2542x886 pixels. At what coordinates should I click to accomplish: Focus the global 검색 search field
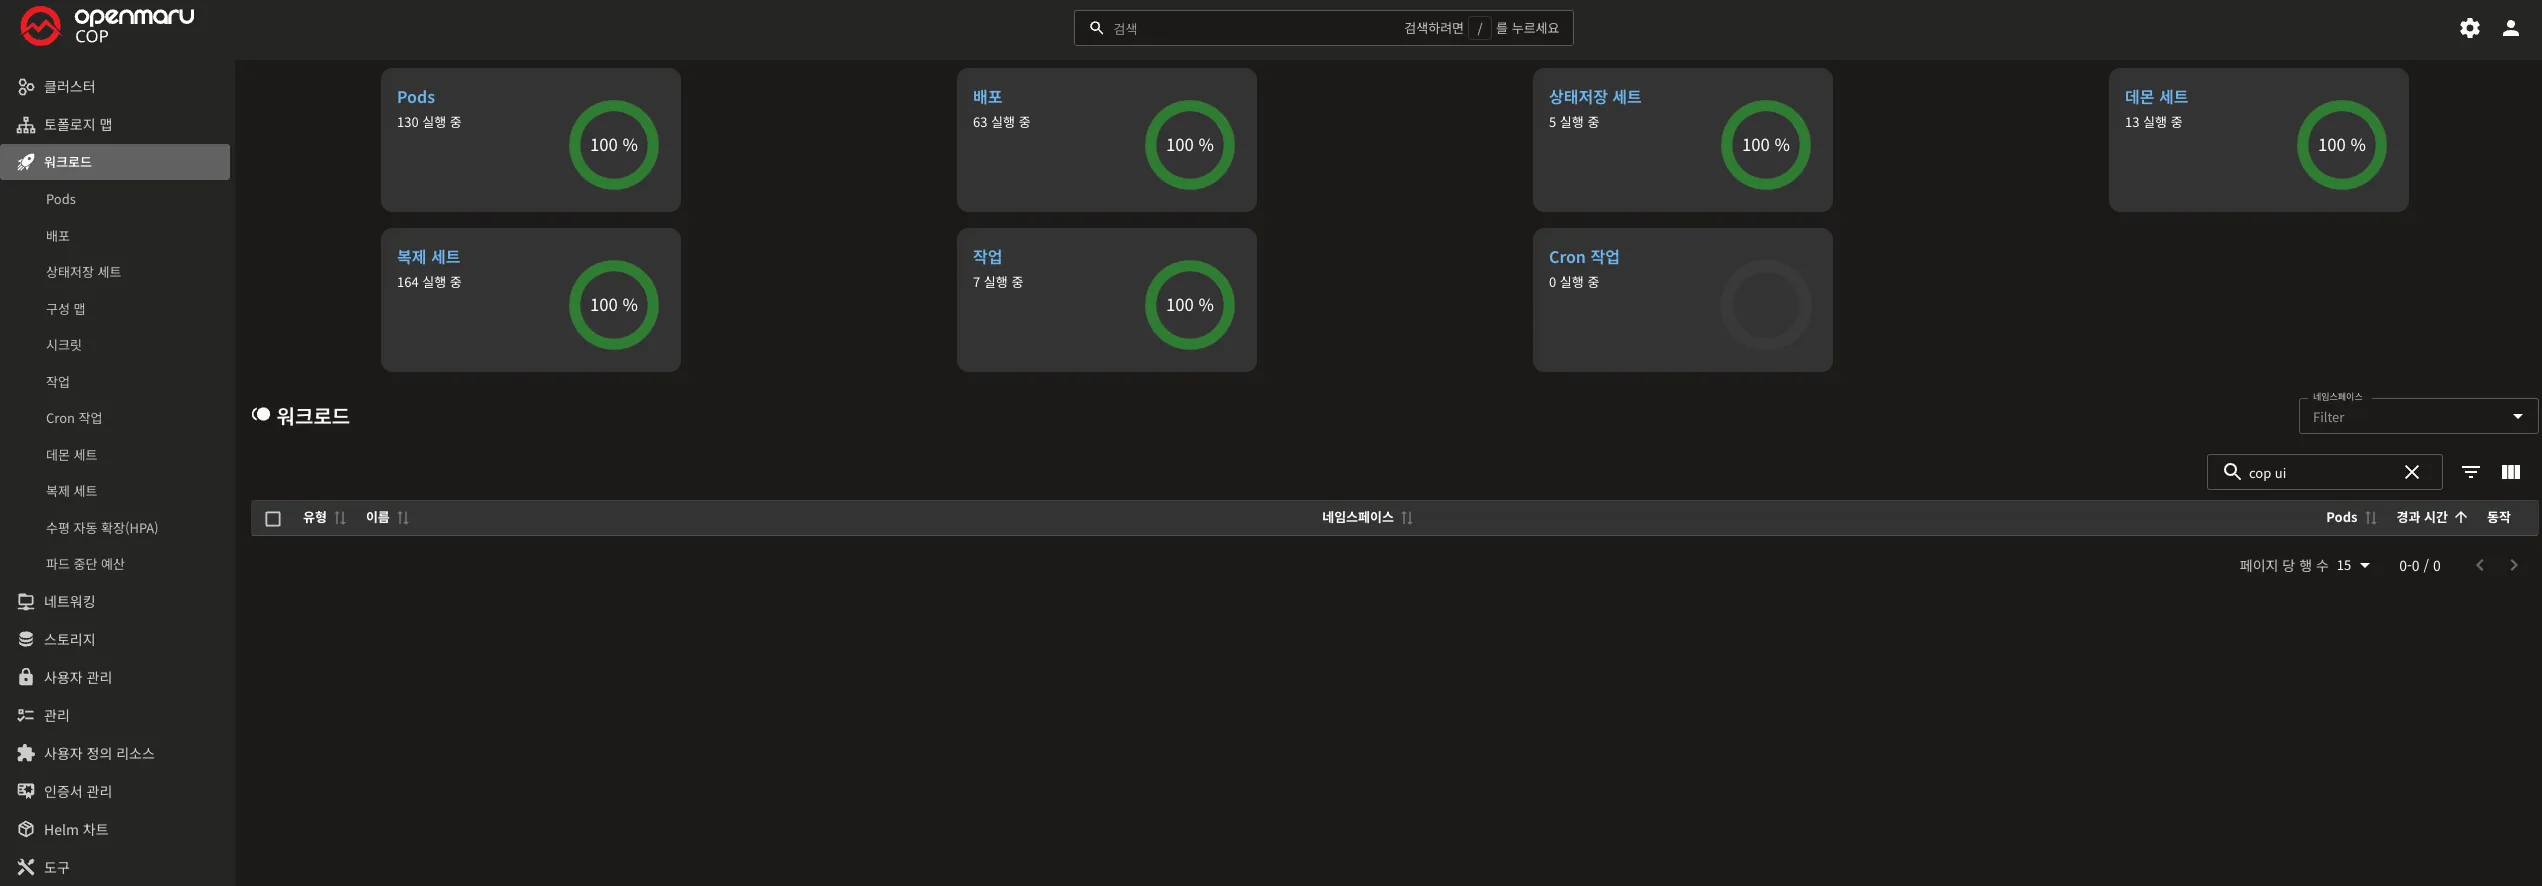tap(1323, 28)
